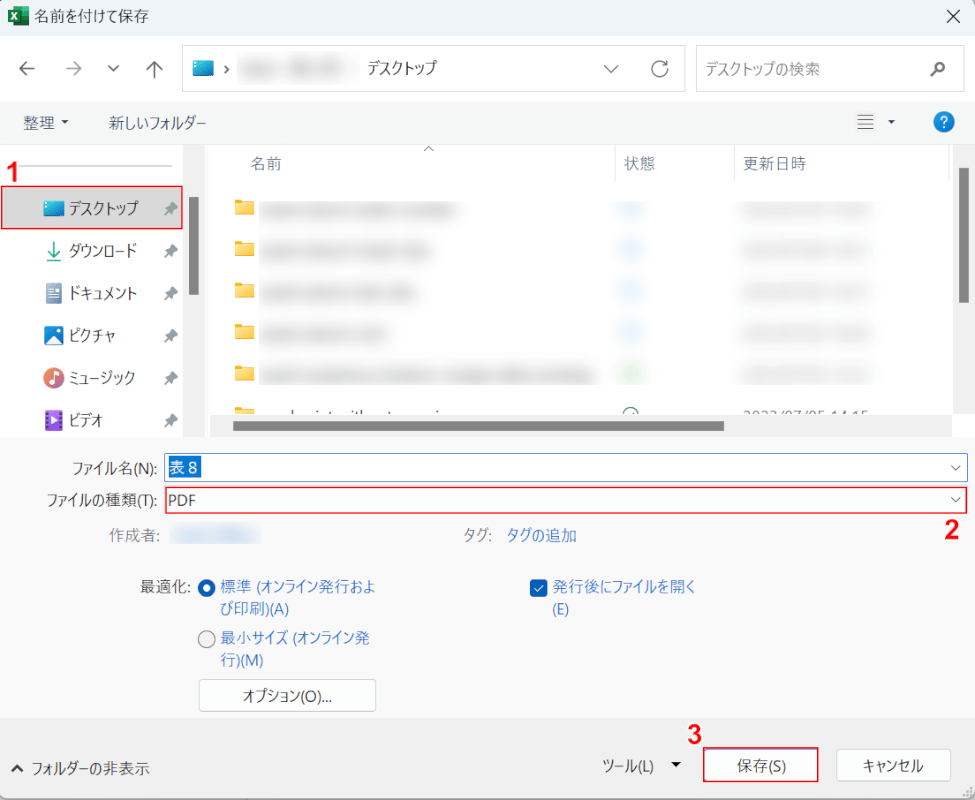This screenshot has width=975, height=800.
Task: Click the Documents folder icon
Action: (x=54, y=293)
